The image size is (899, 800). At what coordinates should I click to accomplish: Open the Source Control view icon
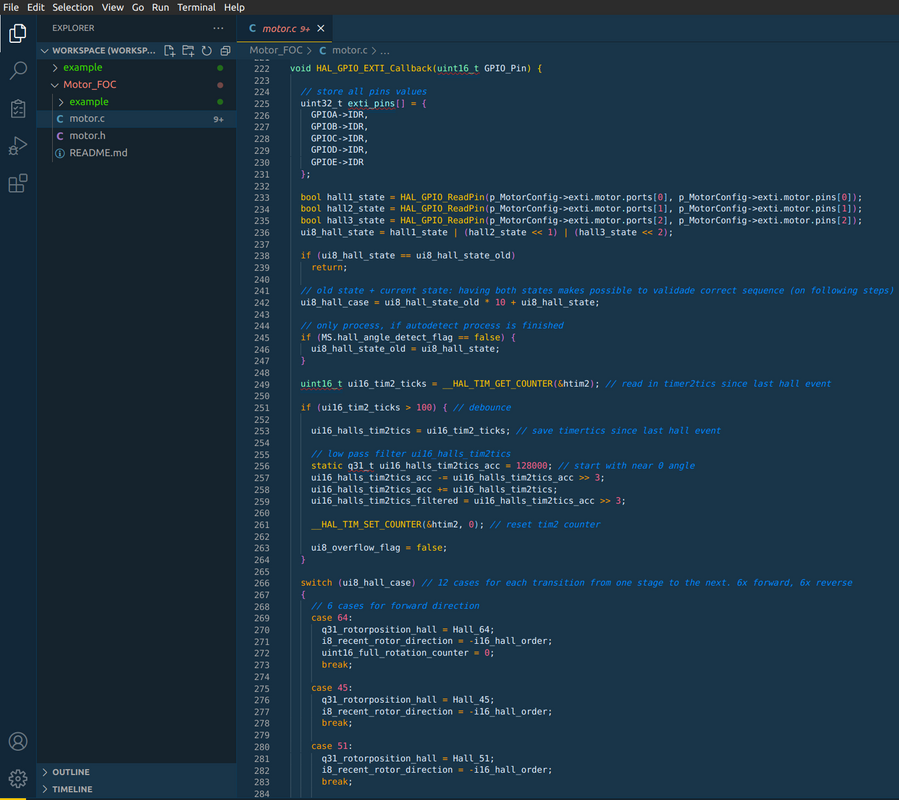[18, 108]
